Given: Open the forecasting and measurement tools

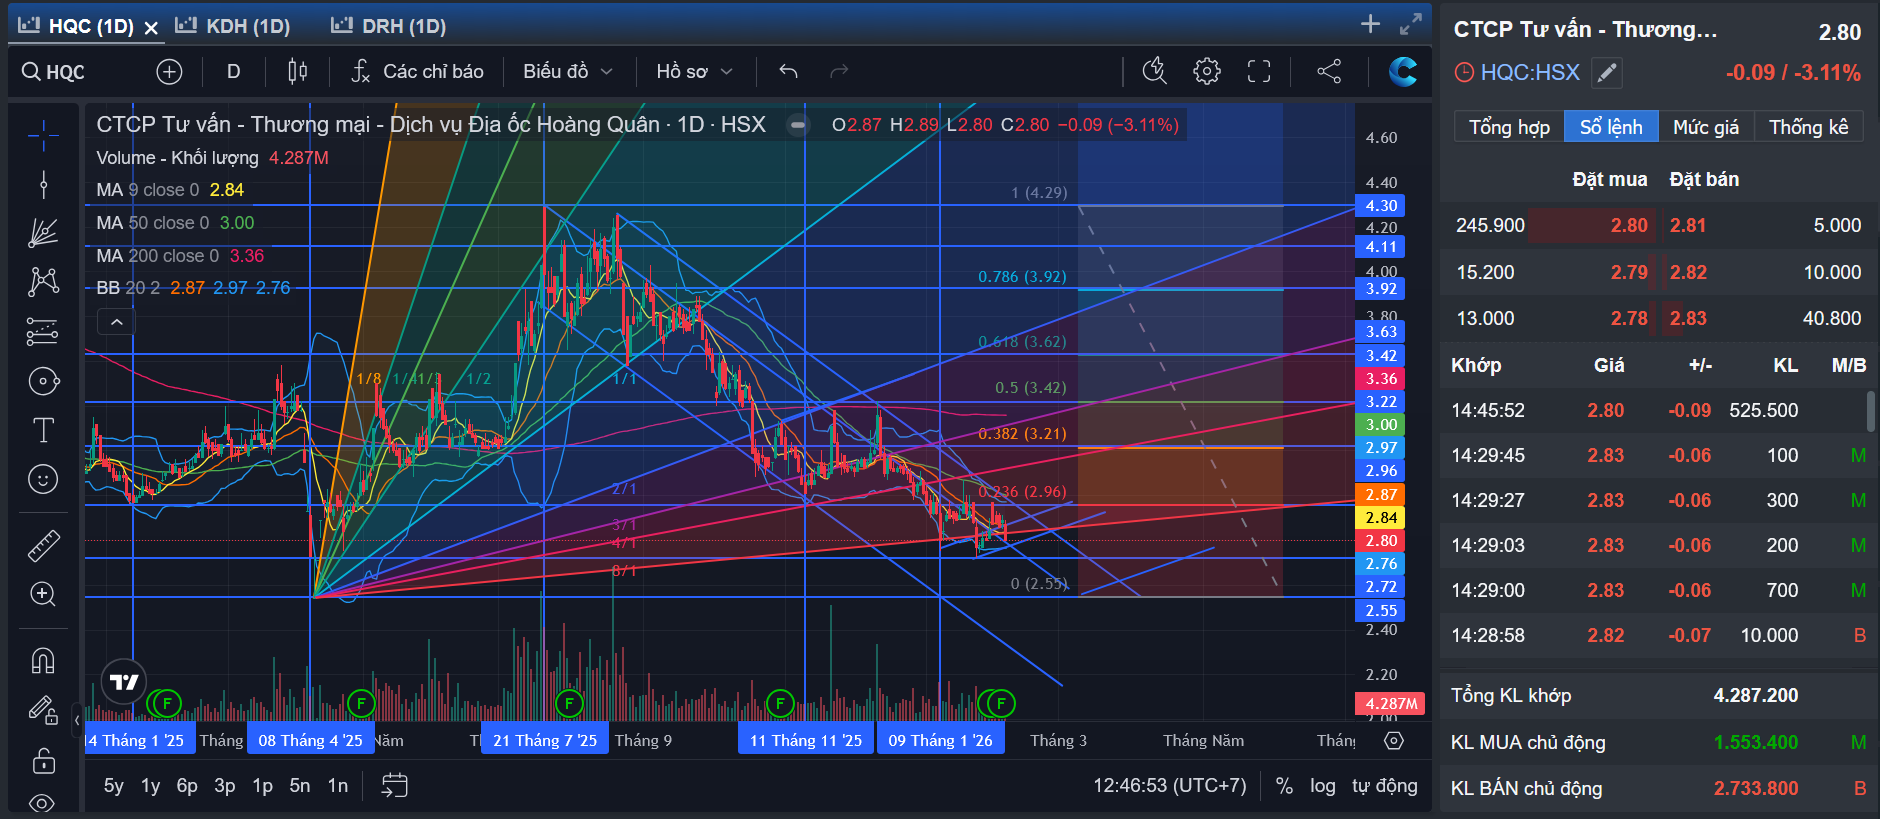Looking at the screenshot, I should tap(43, 331).
